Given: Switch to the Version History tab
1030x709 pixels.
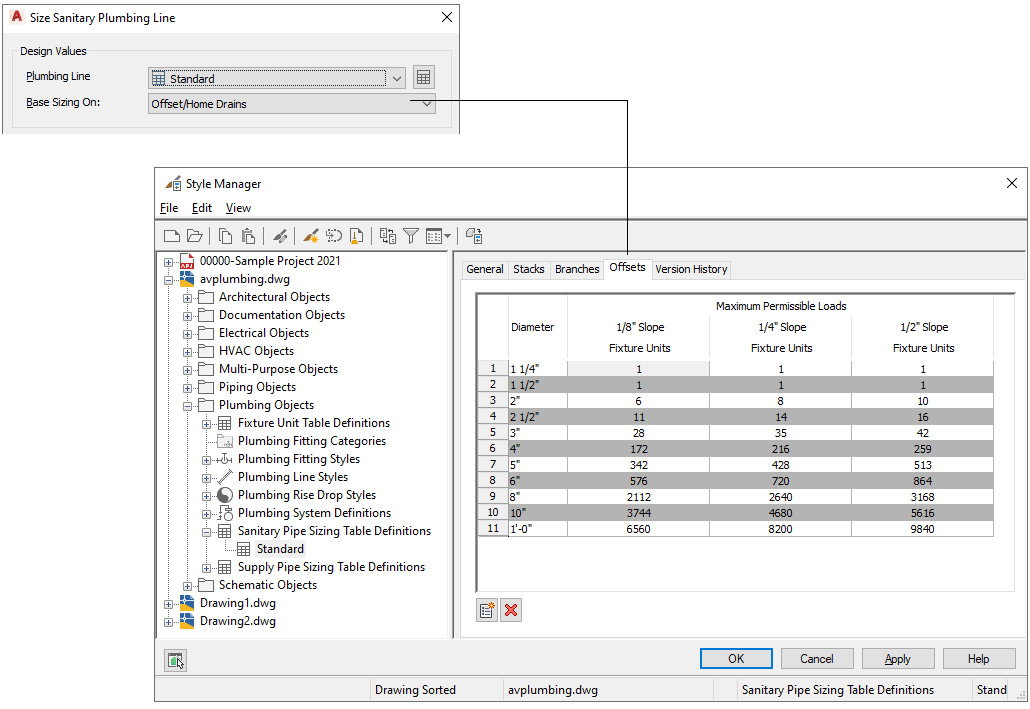Looking at the screenshot, I should click(x=691, y=269).
